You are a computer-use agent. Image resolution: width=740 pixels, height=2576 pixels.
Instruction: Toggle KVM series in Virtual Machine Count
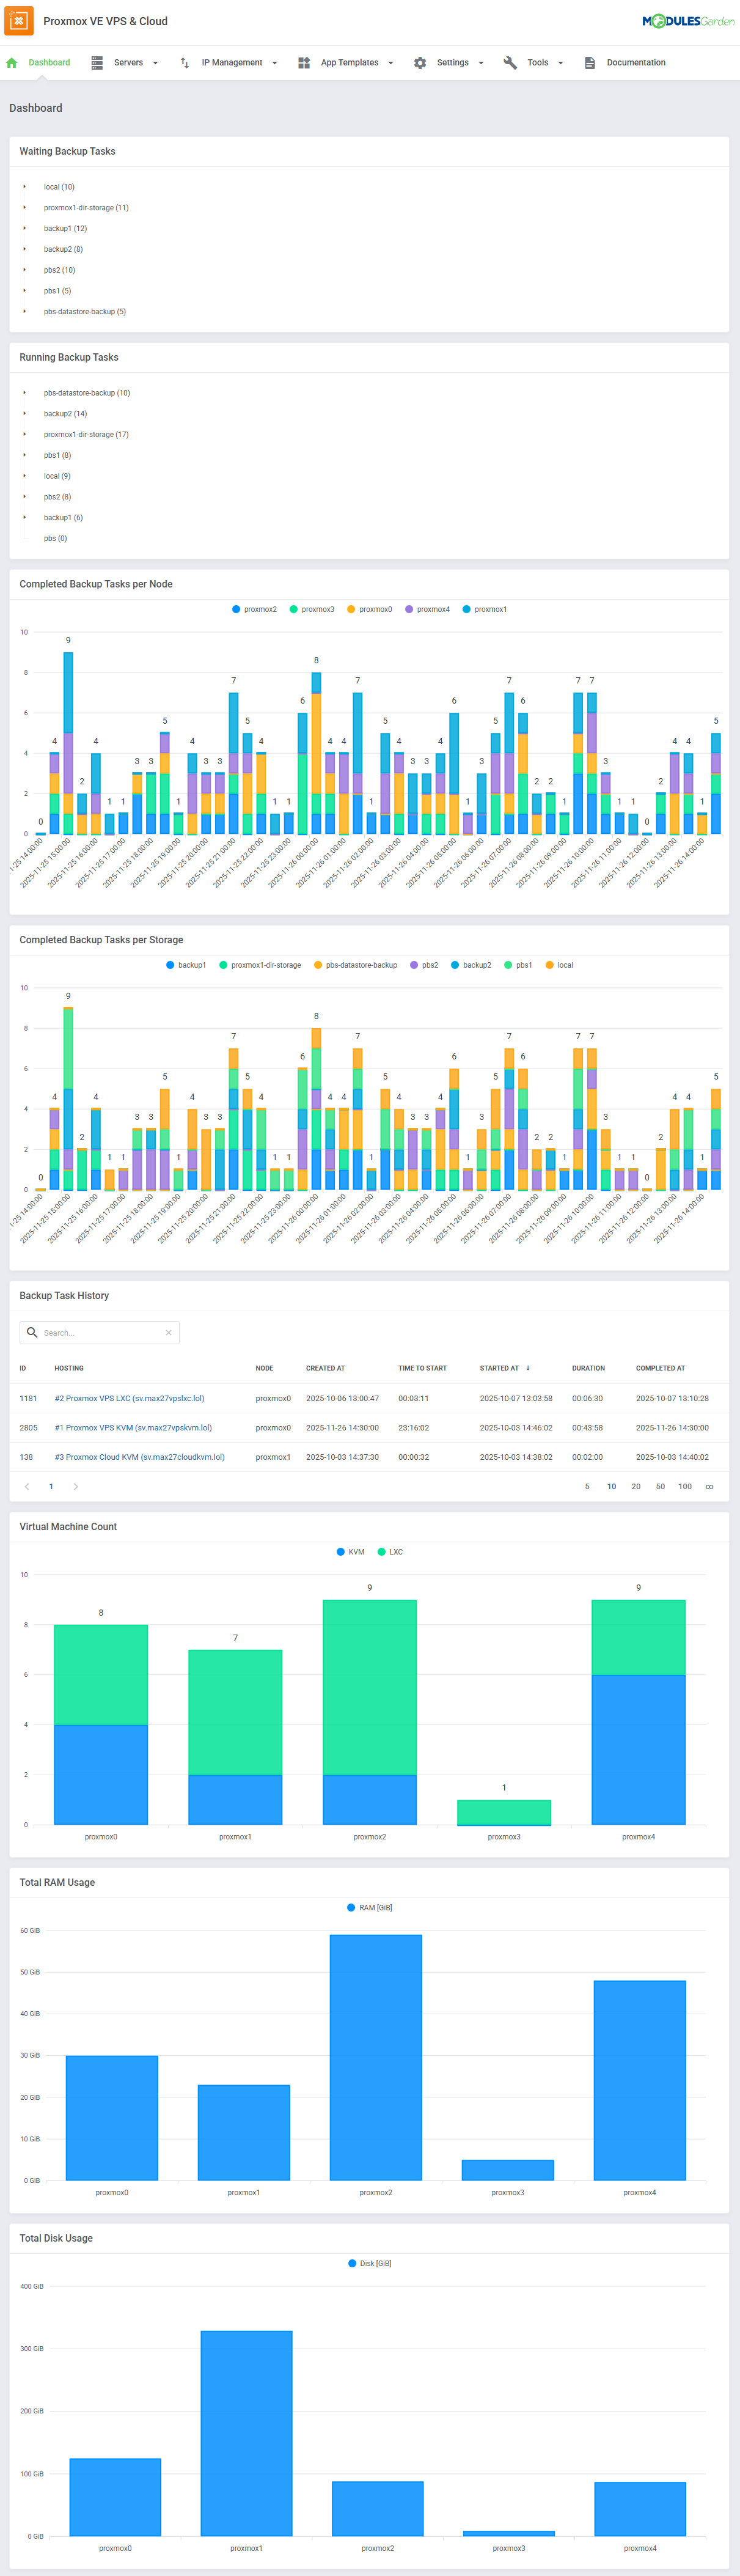pos(350,1552)
